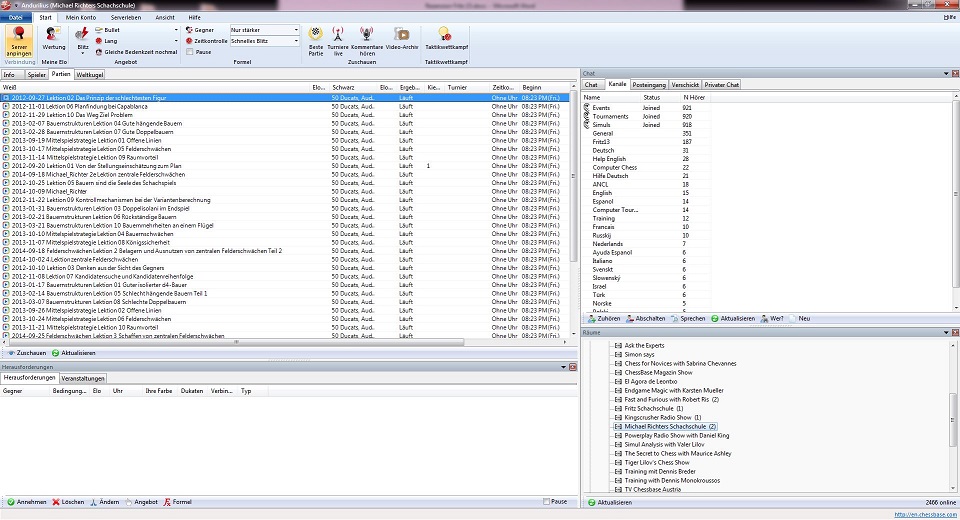Screen dimensions: 960x520
Task: Click the Server anpingen icon
Action: point(19,42)
